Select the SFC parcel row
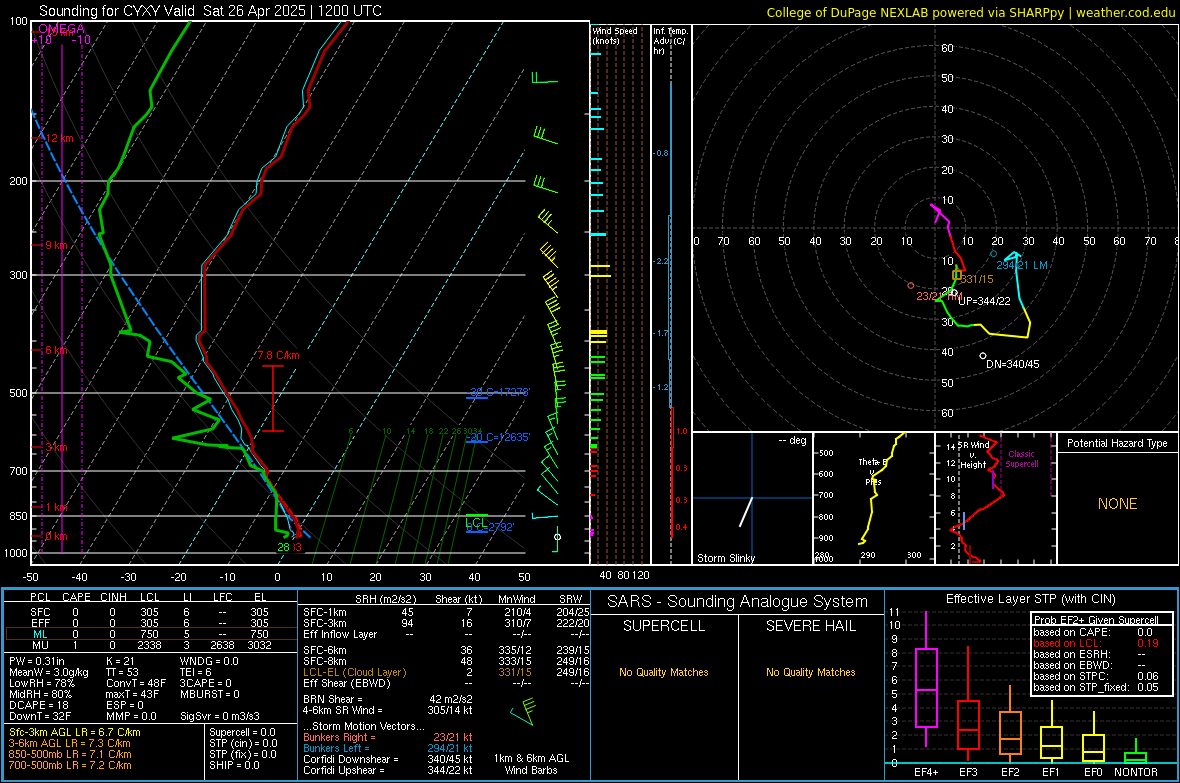Image resolution: width=1180 pixels, height=783 pixels. click(151, 612)
